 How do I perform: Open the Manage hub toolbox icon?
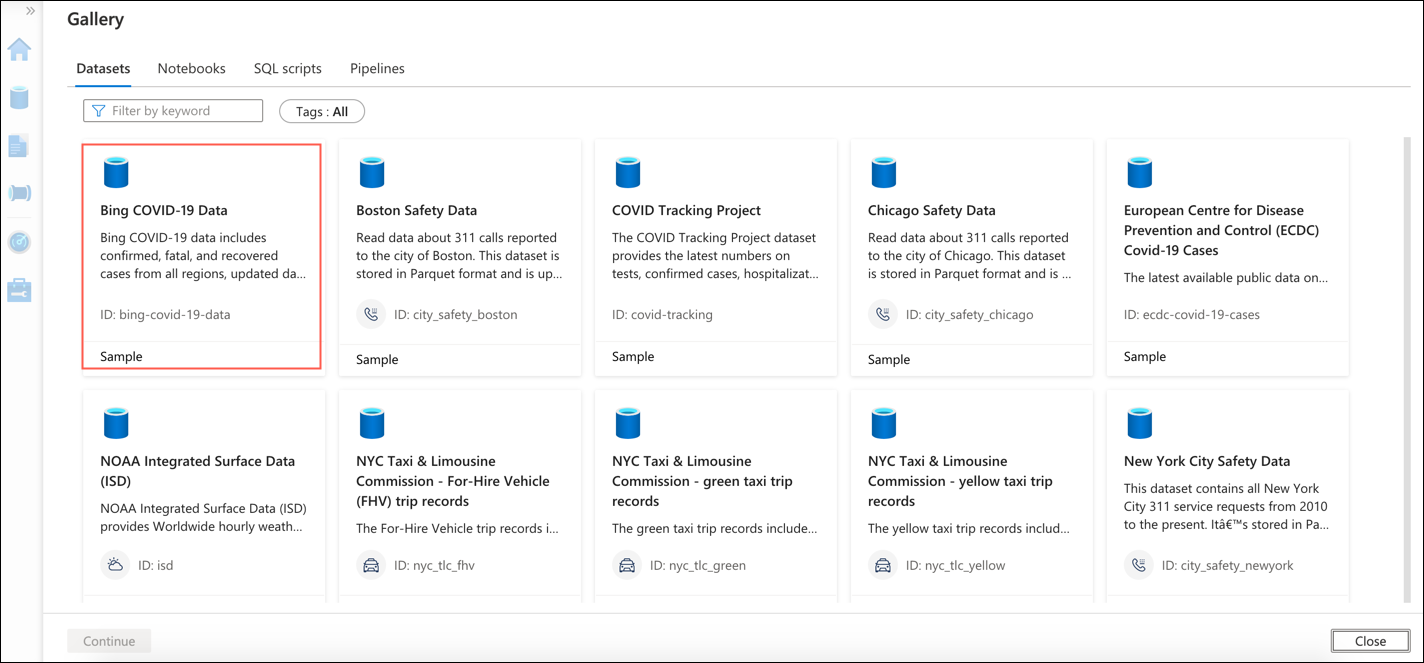tap(19, 290)
